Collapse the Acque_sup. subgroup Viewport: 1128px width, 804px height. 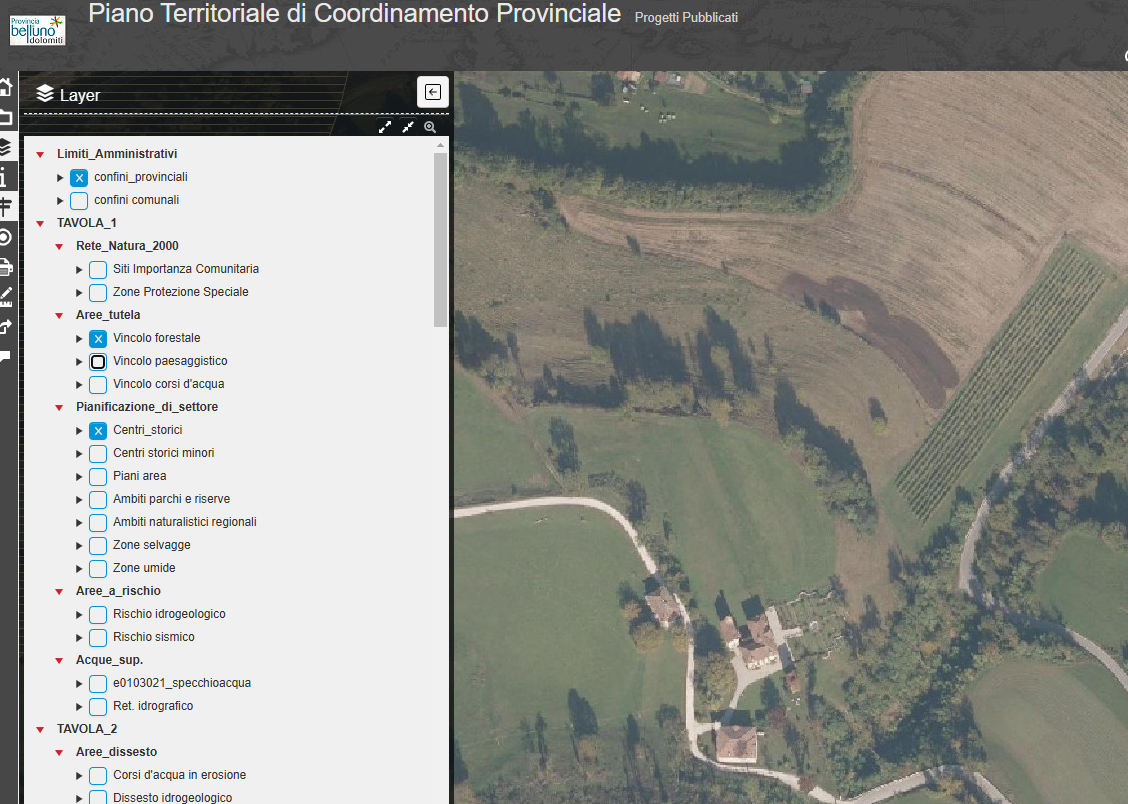coord(59,661)
